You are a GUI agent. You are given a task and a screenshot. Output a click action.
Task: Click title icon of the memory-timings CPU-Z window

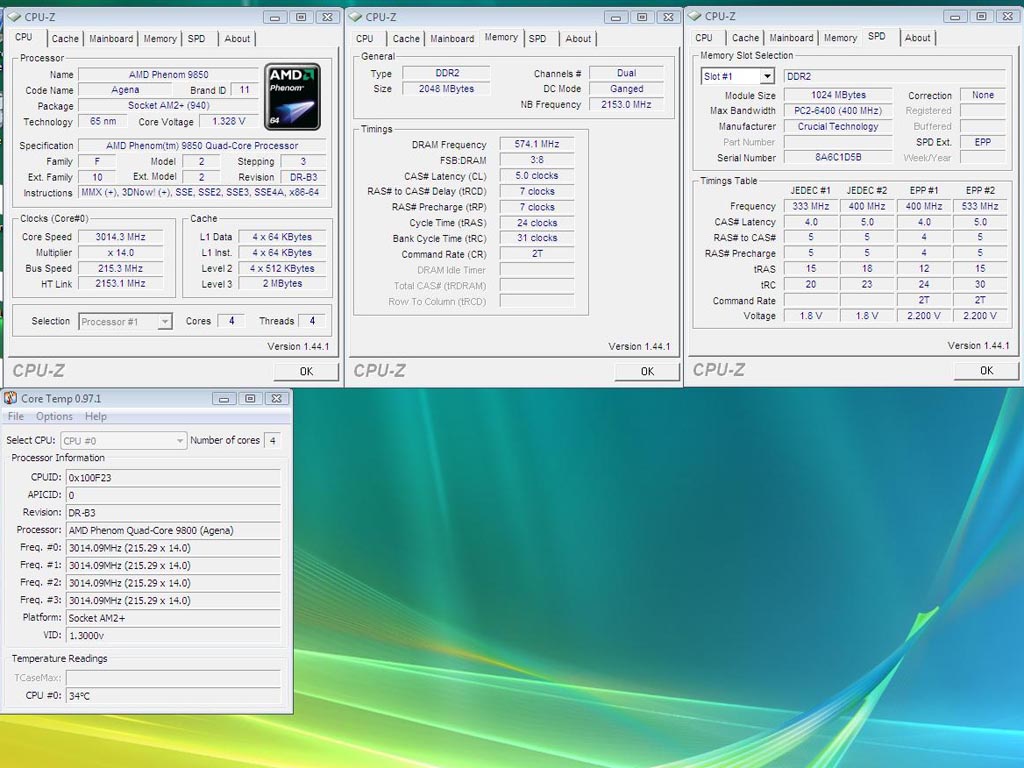pyautogui.click(x=355, y=17)
